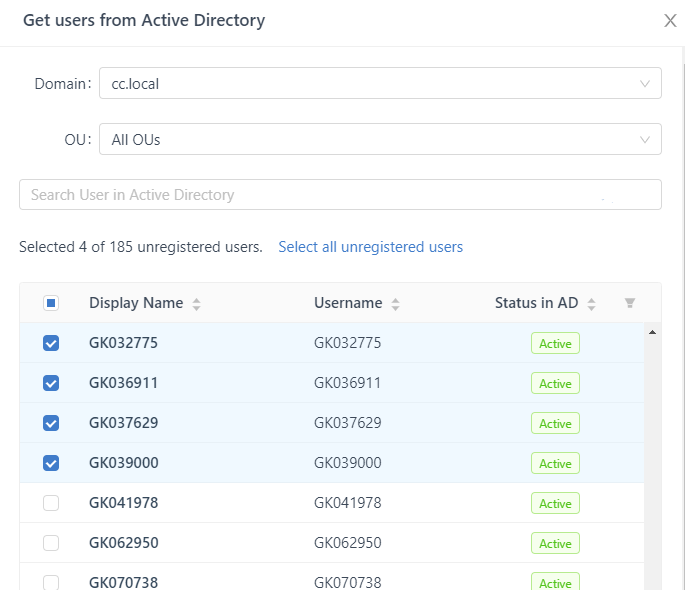Click the Search User in Active Directory field
Viewport: 685px width, 590px height.
pyautogui.click(x=340, y=195)
